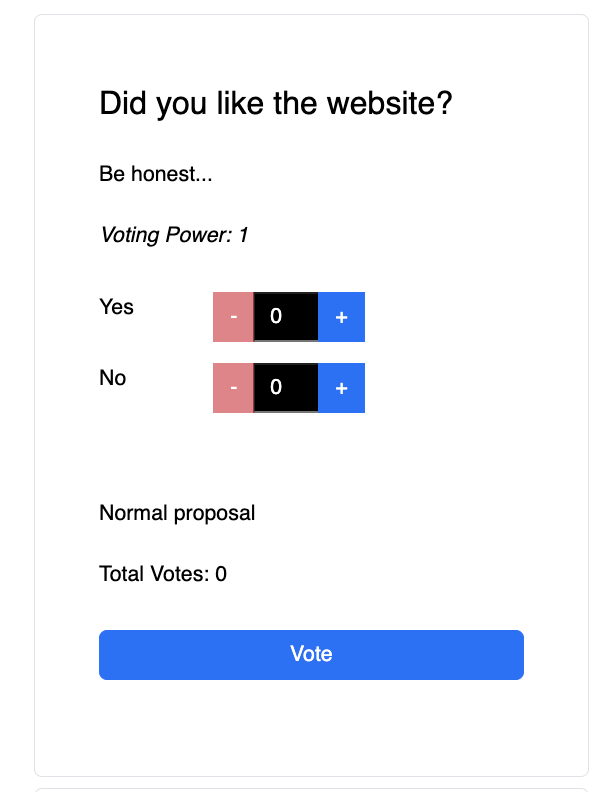This screenshot has height=792, width=612.
Task: Click the Normal proposal text
Action: click(177, 513)
